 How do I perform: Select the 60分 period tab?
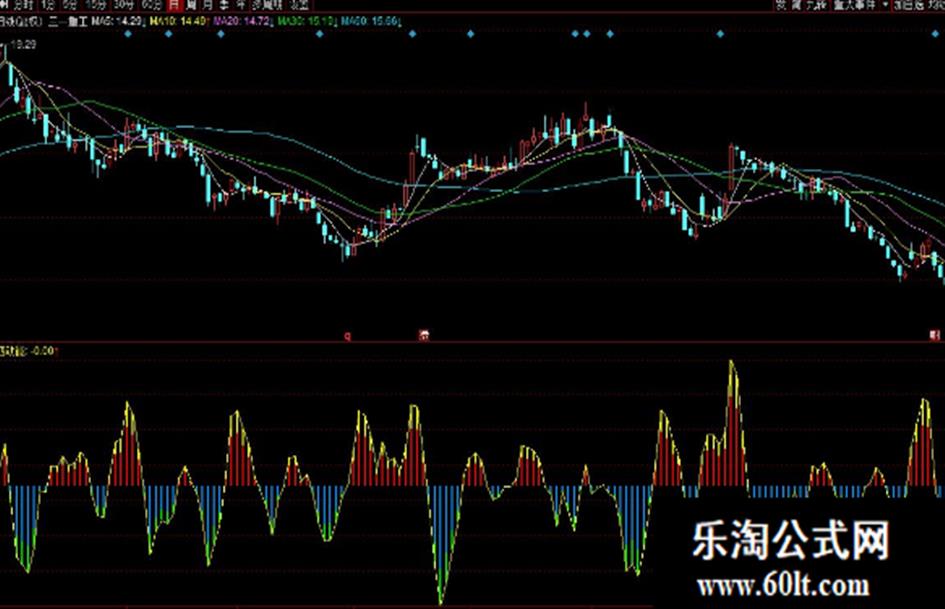(151, 5)
